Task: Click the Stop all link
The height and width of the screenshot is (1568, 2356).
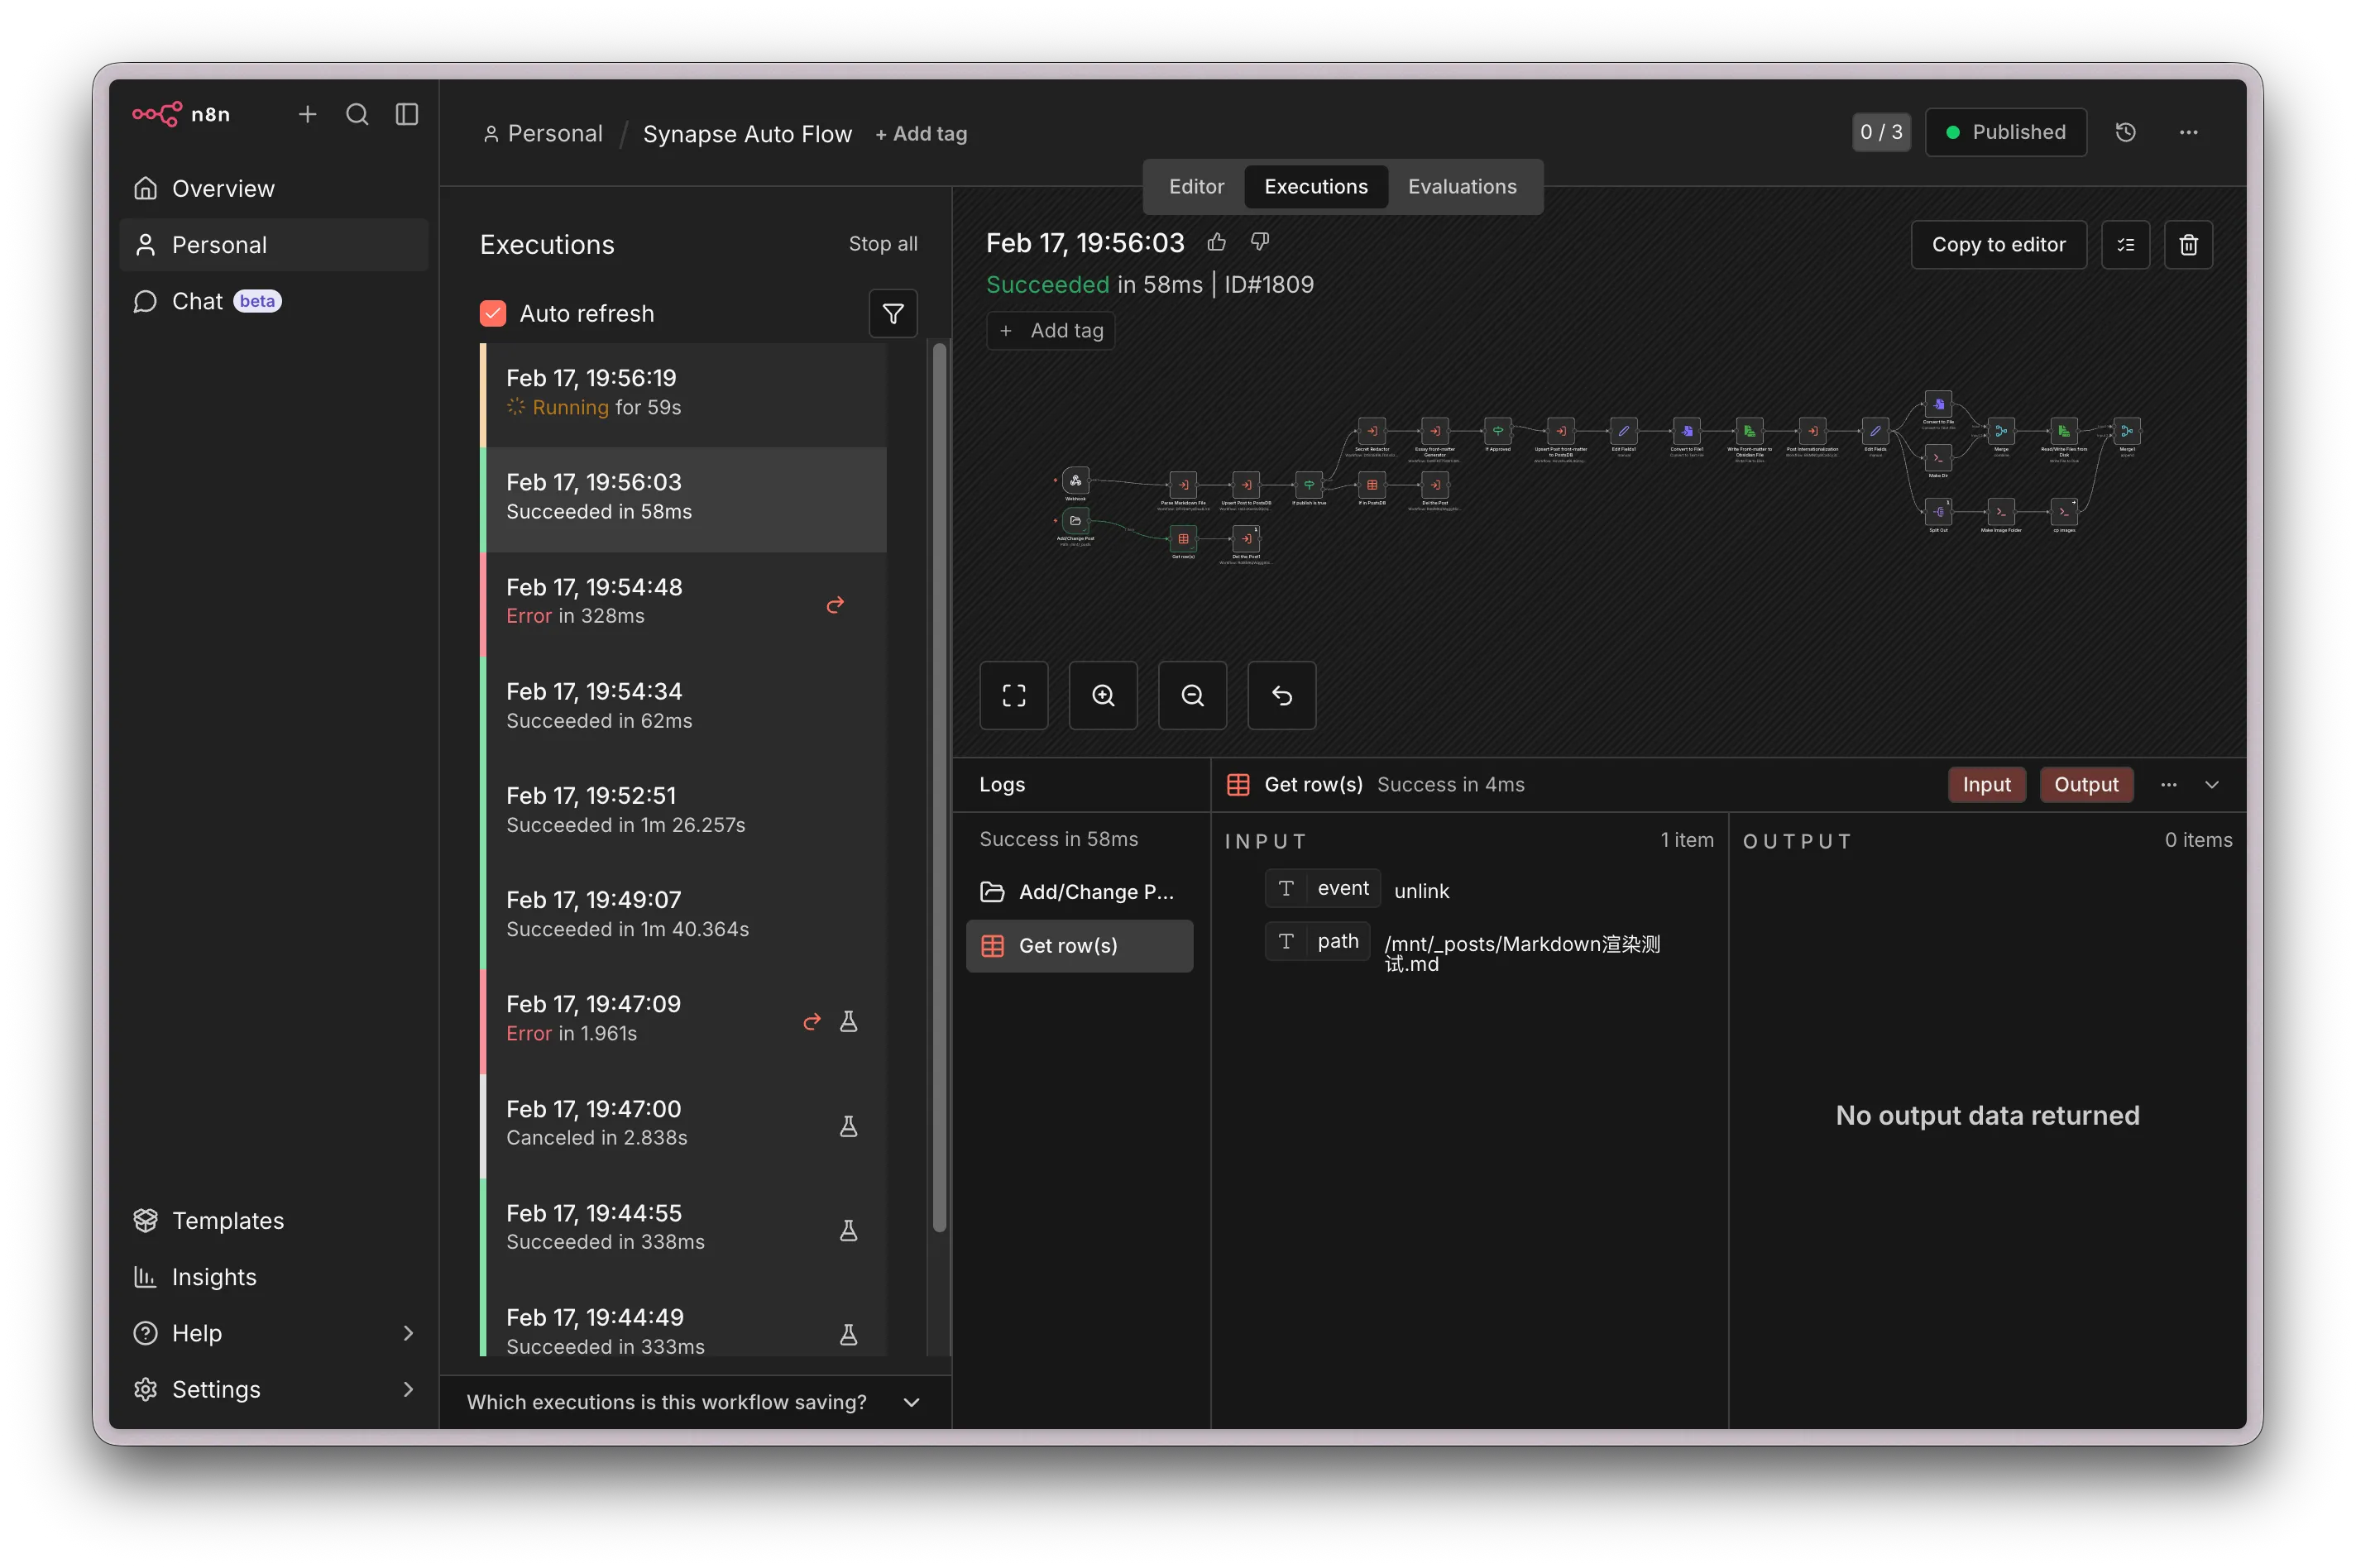Action: pos(883,244)
